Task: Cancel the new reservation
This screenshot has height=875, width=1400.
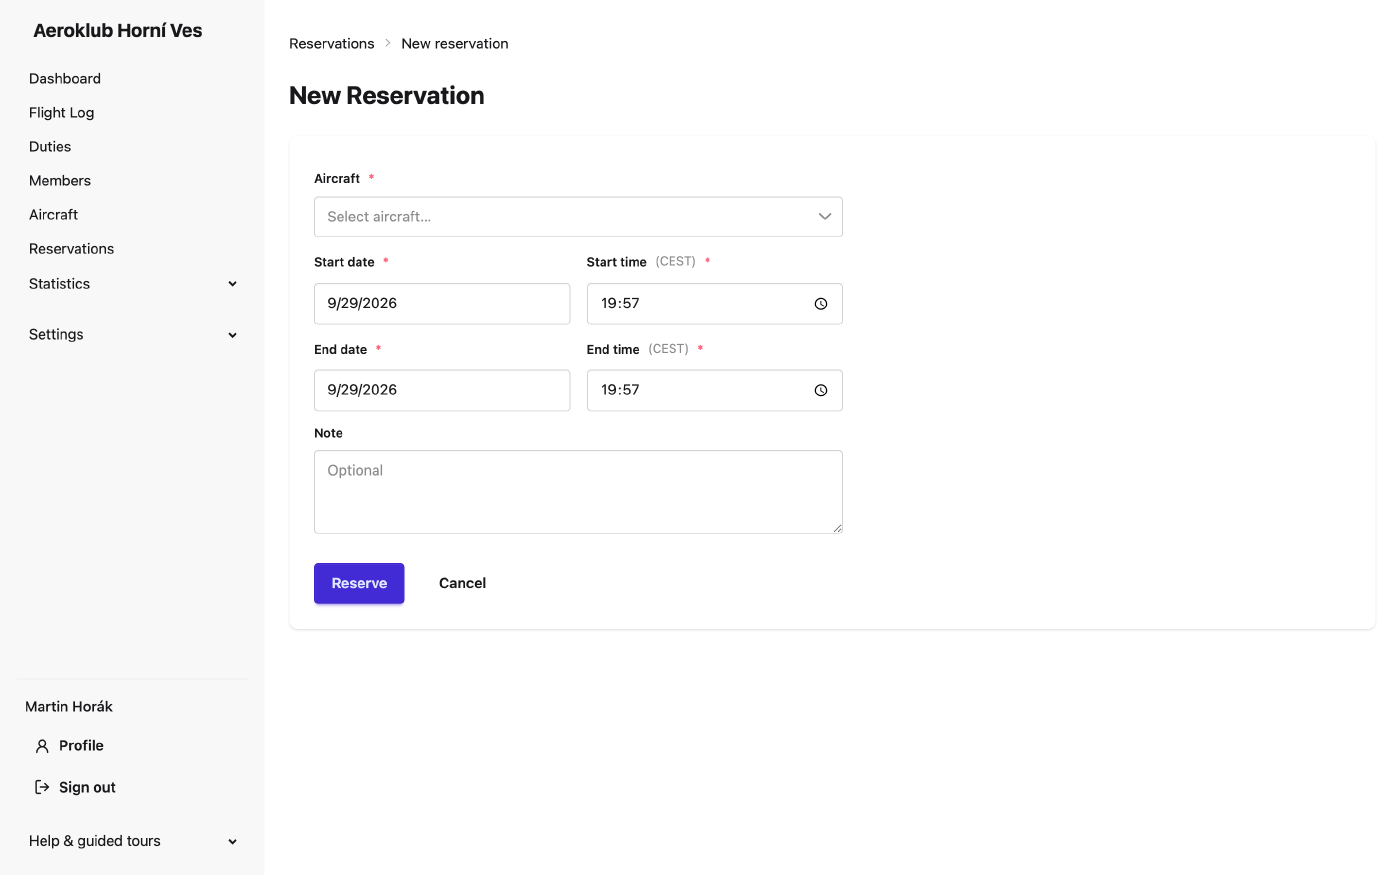Action: [463, 584]
